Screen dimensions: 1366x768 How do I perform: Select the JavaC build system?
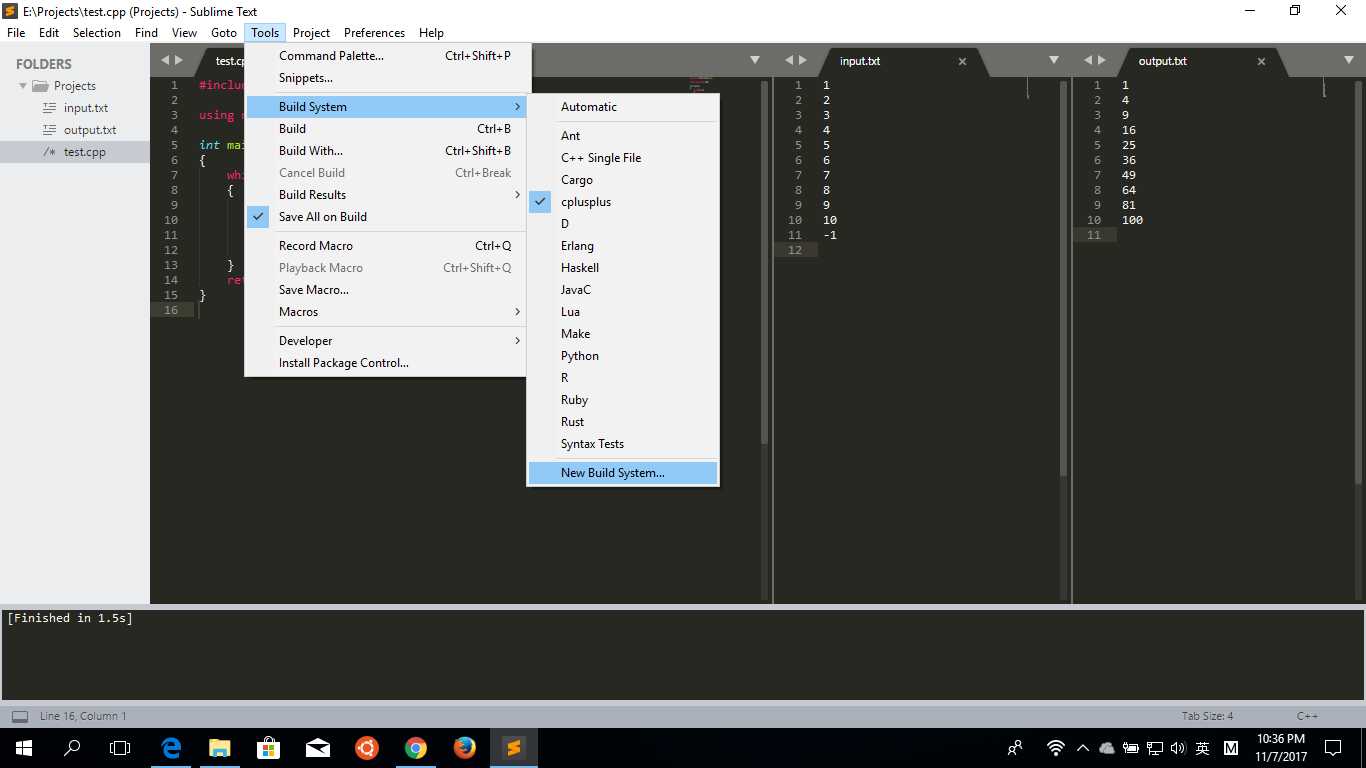[623, 290]
